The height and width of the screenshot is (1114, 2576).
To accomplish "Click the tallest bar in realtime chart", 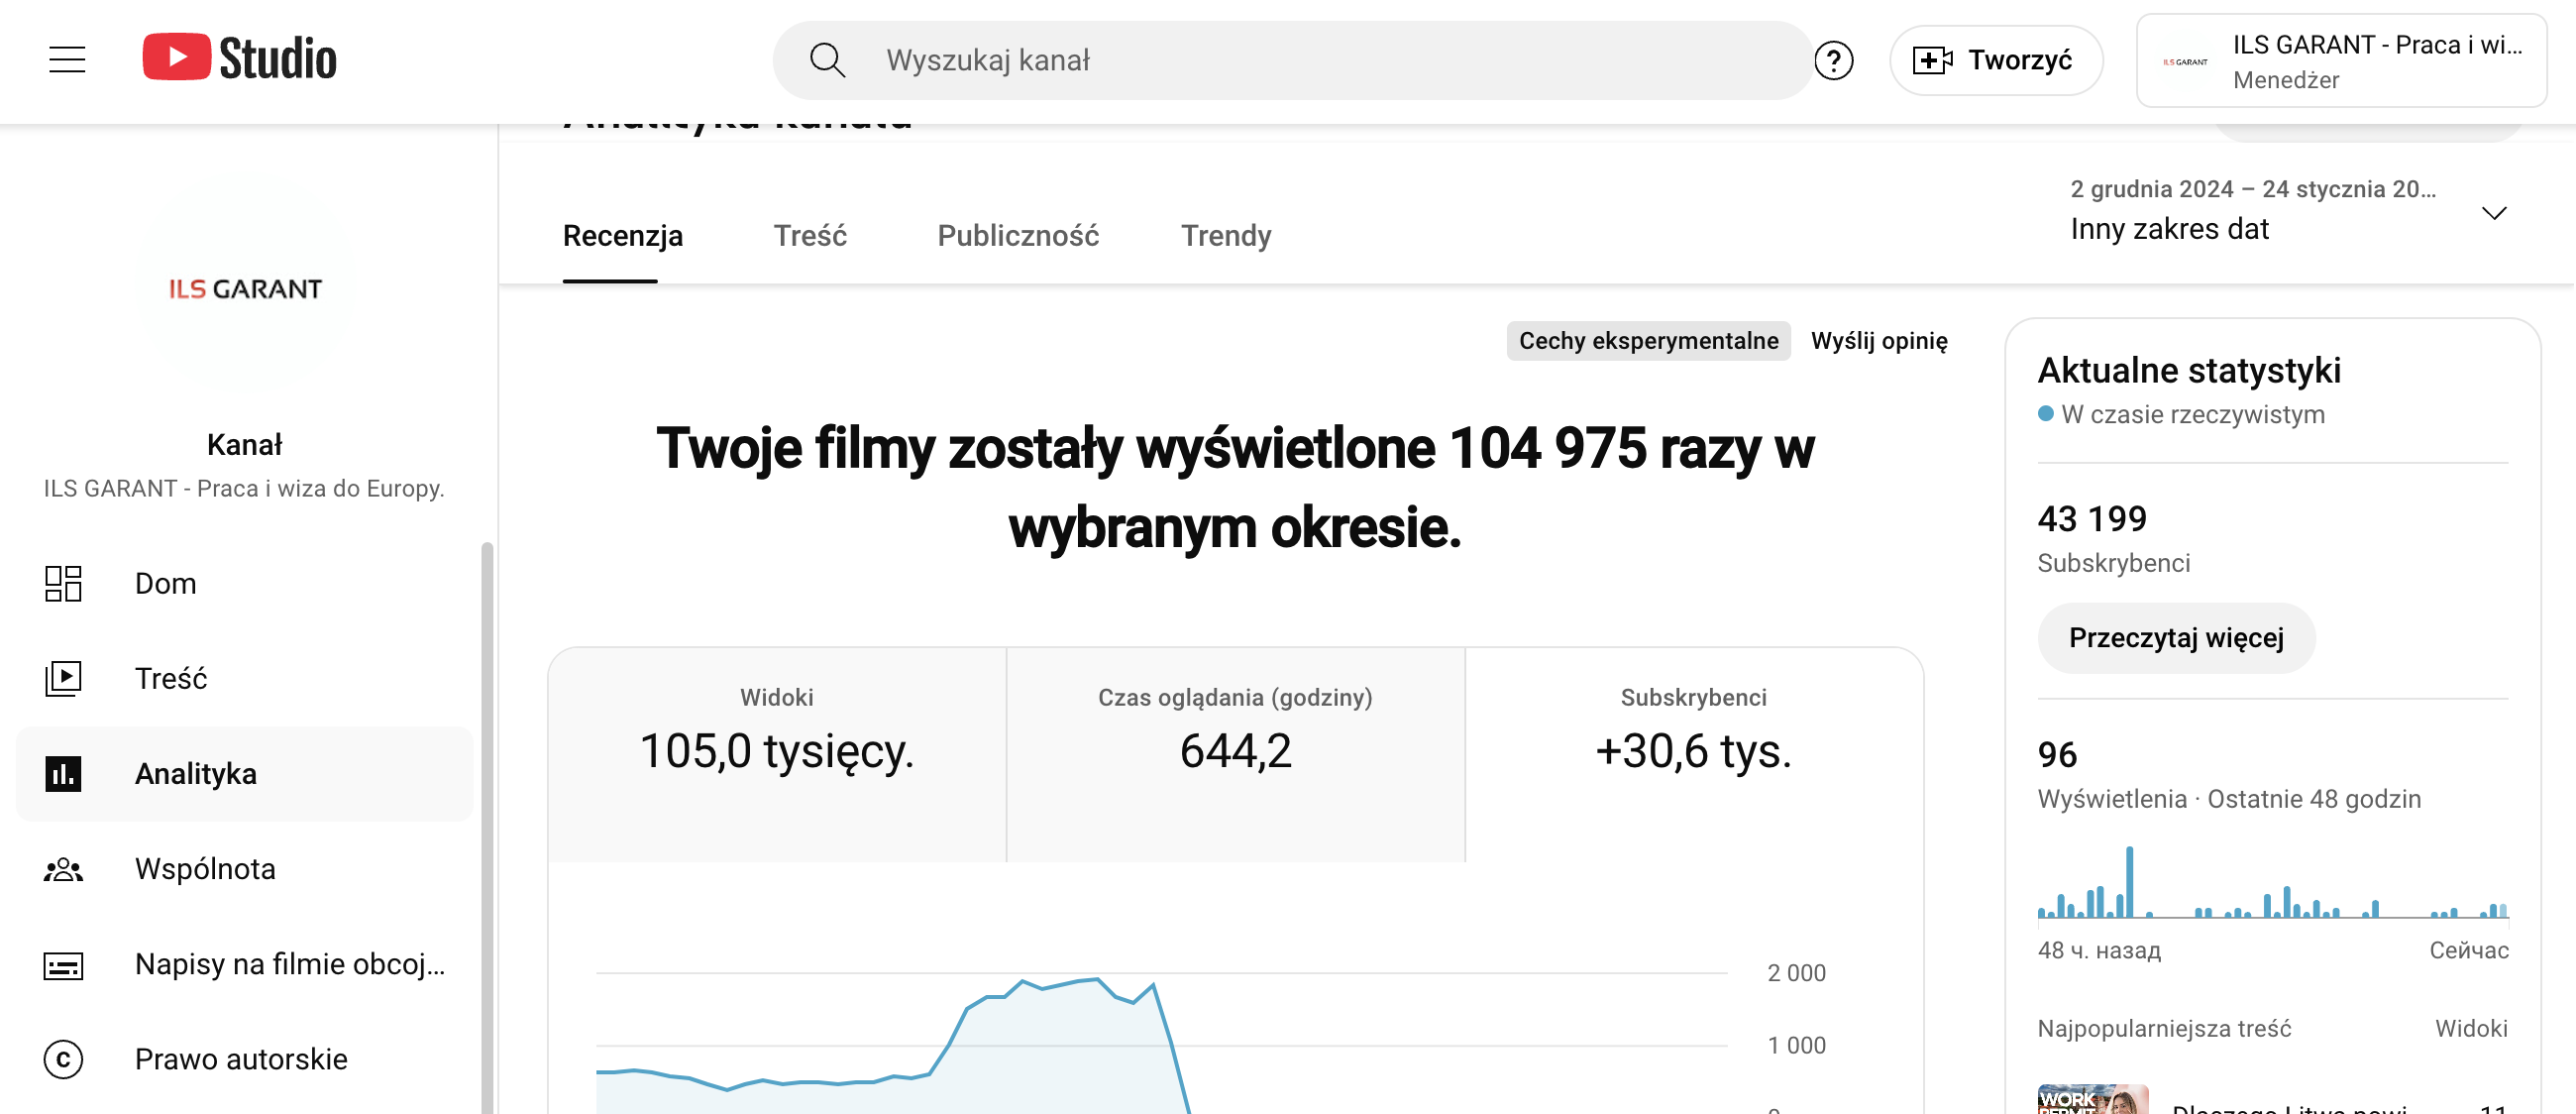I will [x=2130, y=881].
